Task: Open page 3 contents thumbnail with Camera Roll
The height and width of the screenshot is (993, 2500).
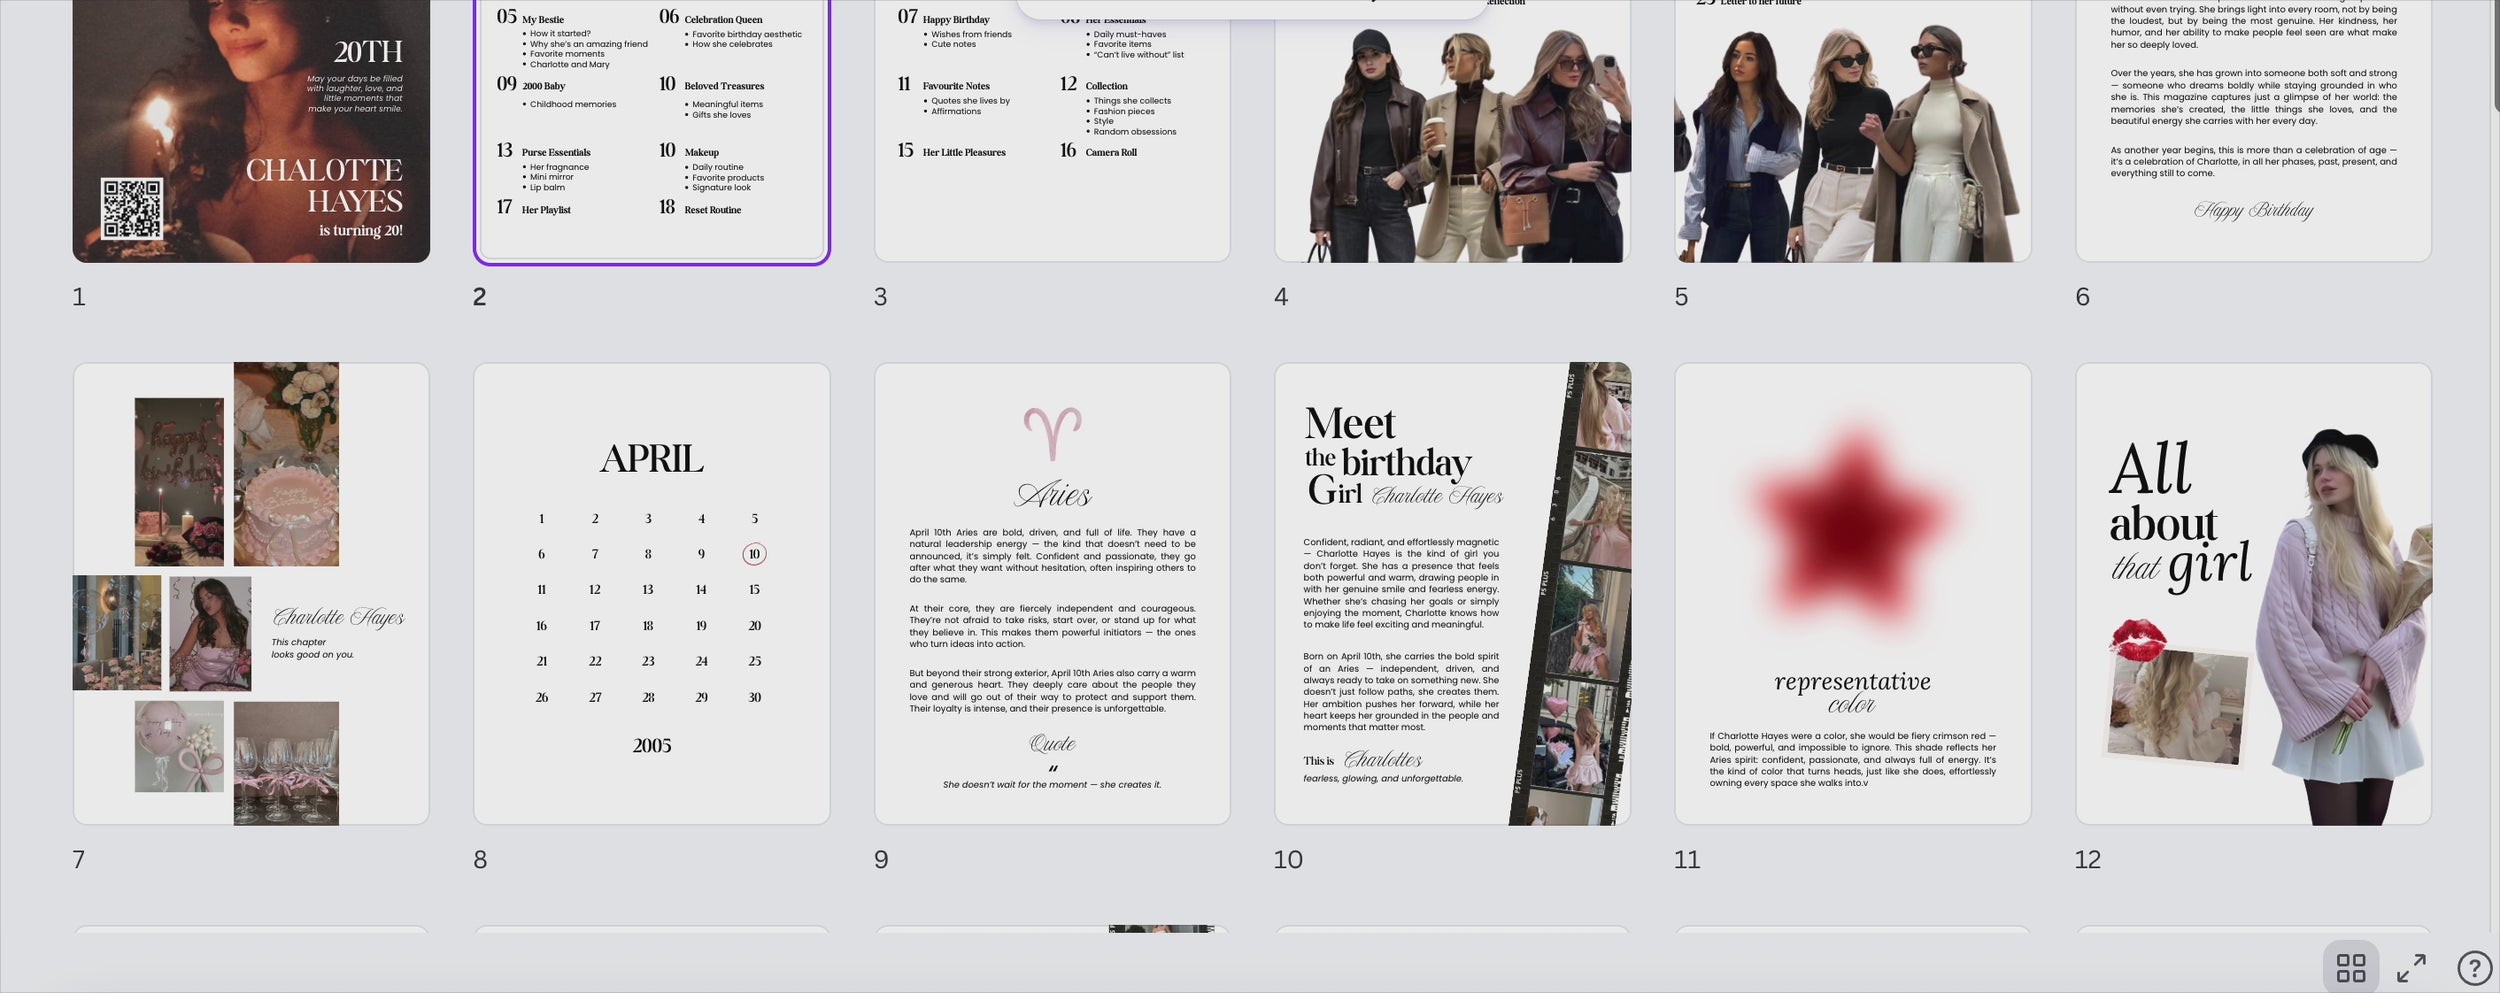Action: (x=1052, y=130)
